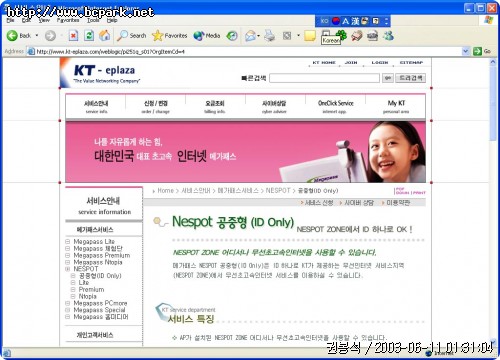Screen dimensions: 500x360
Task: Select Megapass Ntopia in sidebar tree
Action: (x=98, y=262)
